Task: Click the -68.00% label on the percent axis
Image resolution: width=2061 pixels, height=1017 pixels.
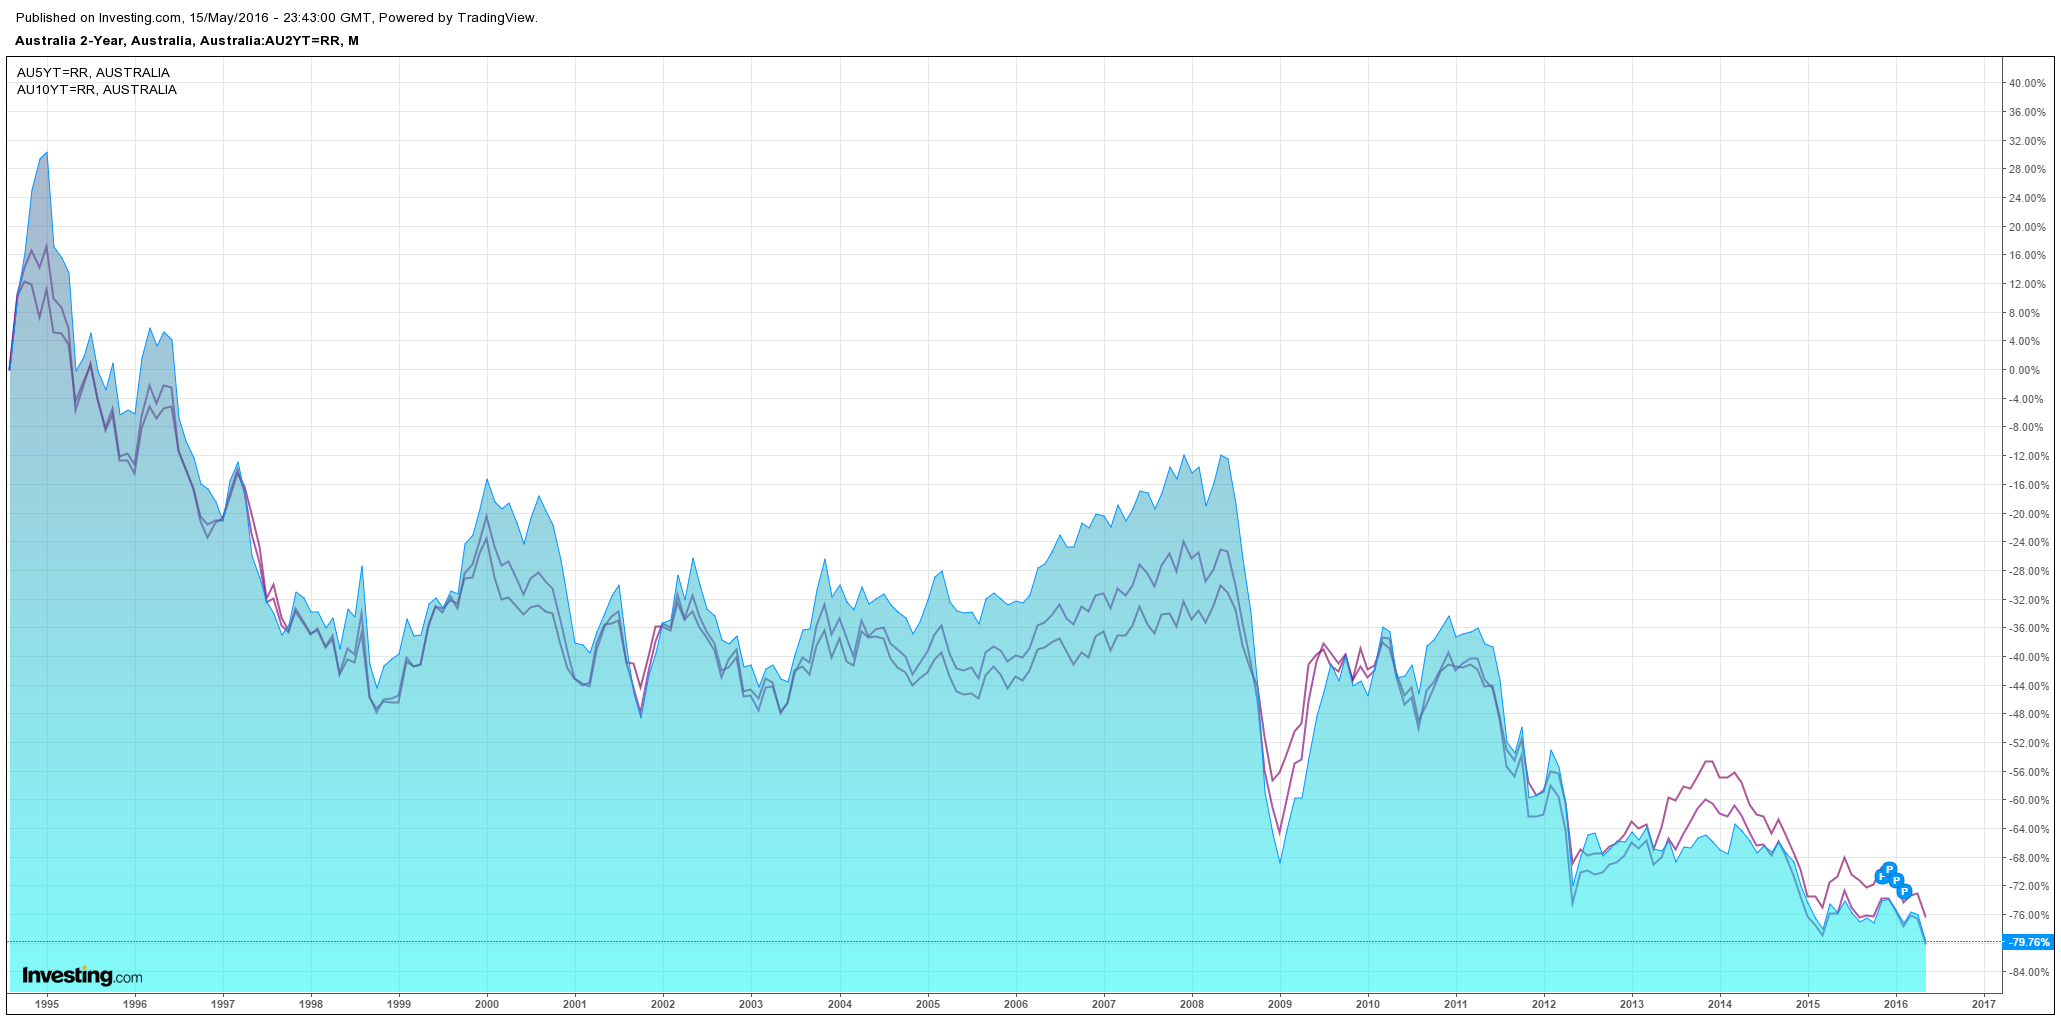Action: pyautogui.click(x=2029, y=858)
